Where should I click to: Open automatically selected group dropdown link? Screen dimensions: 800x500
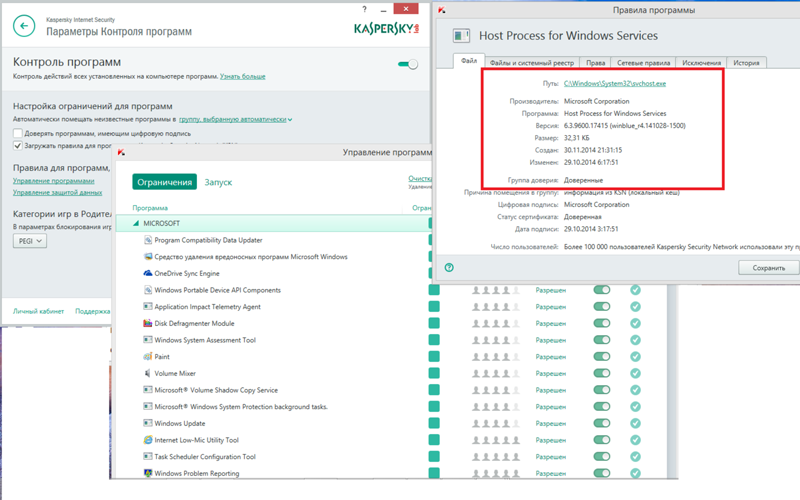pyautogui.click(x=235, y=119)
